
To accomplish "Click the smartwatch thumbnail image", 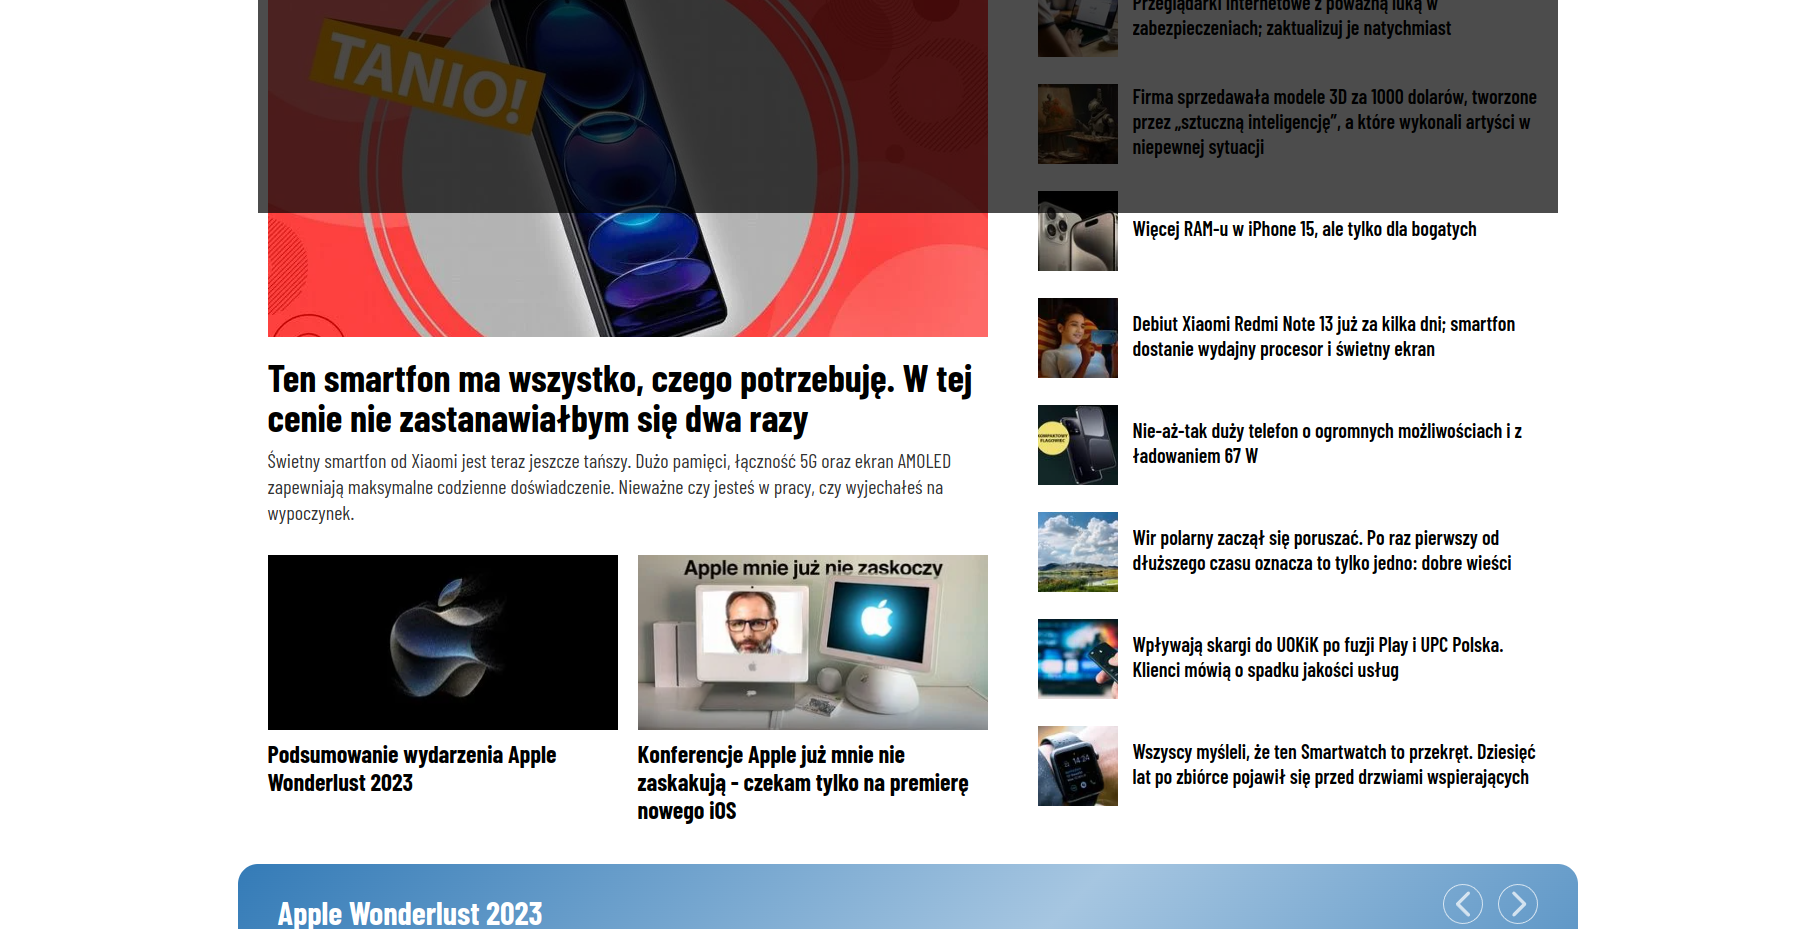I will point(1077,766).
